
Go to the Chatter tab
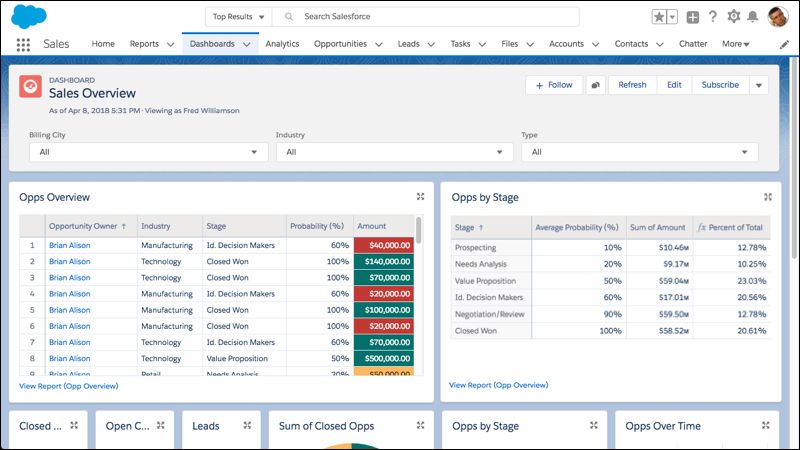693,44
